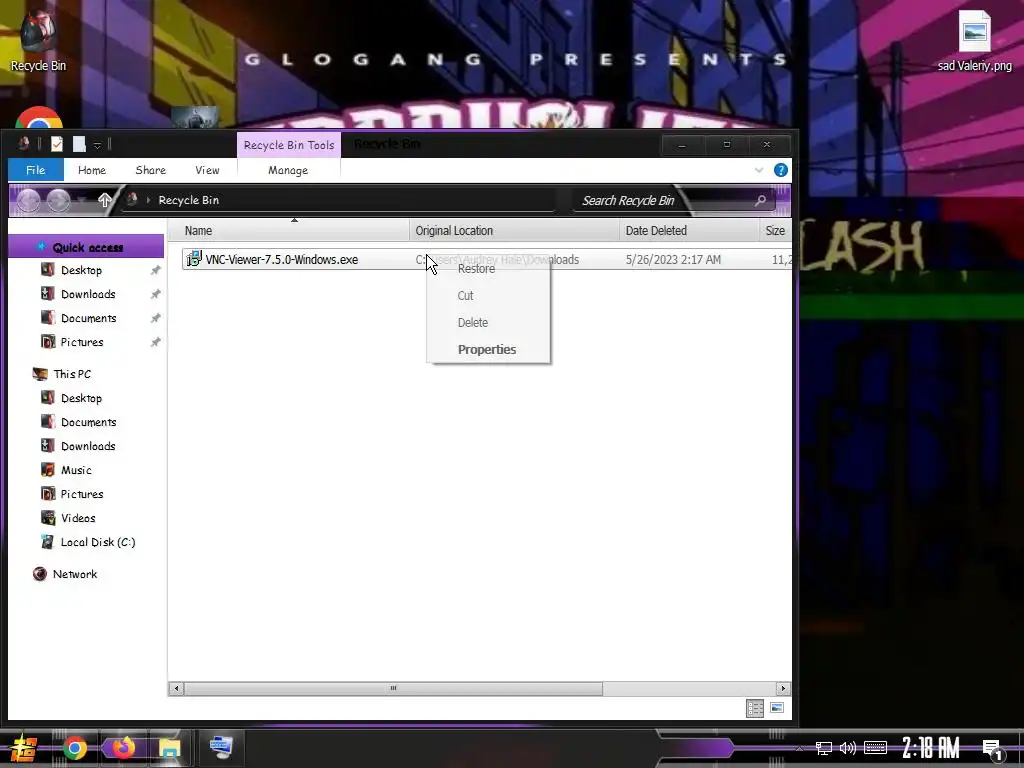Open the Customize Quick Access Toolbar dropdown

tap(97, 145)
